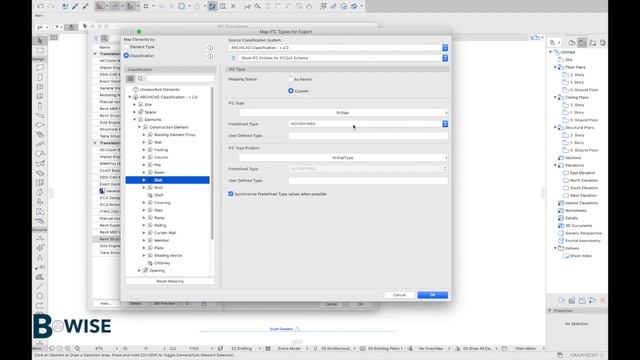Expand the Site classification node
The height and width of the screenshot is (360, 640).
(135, 104)
